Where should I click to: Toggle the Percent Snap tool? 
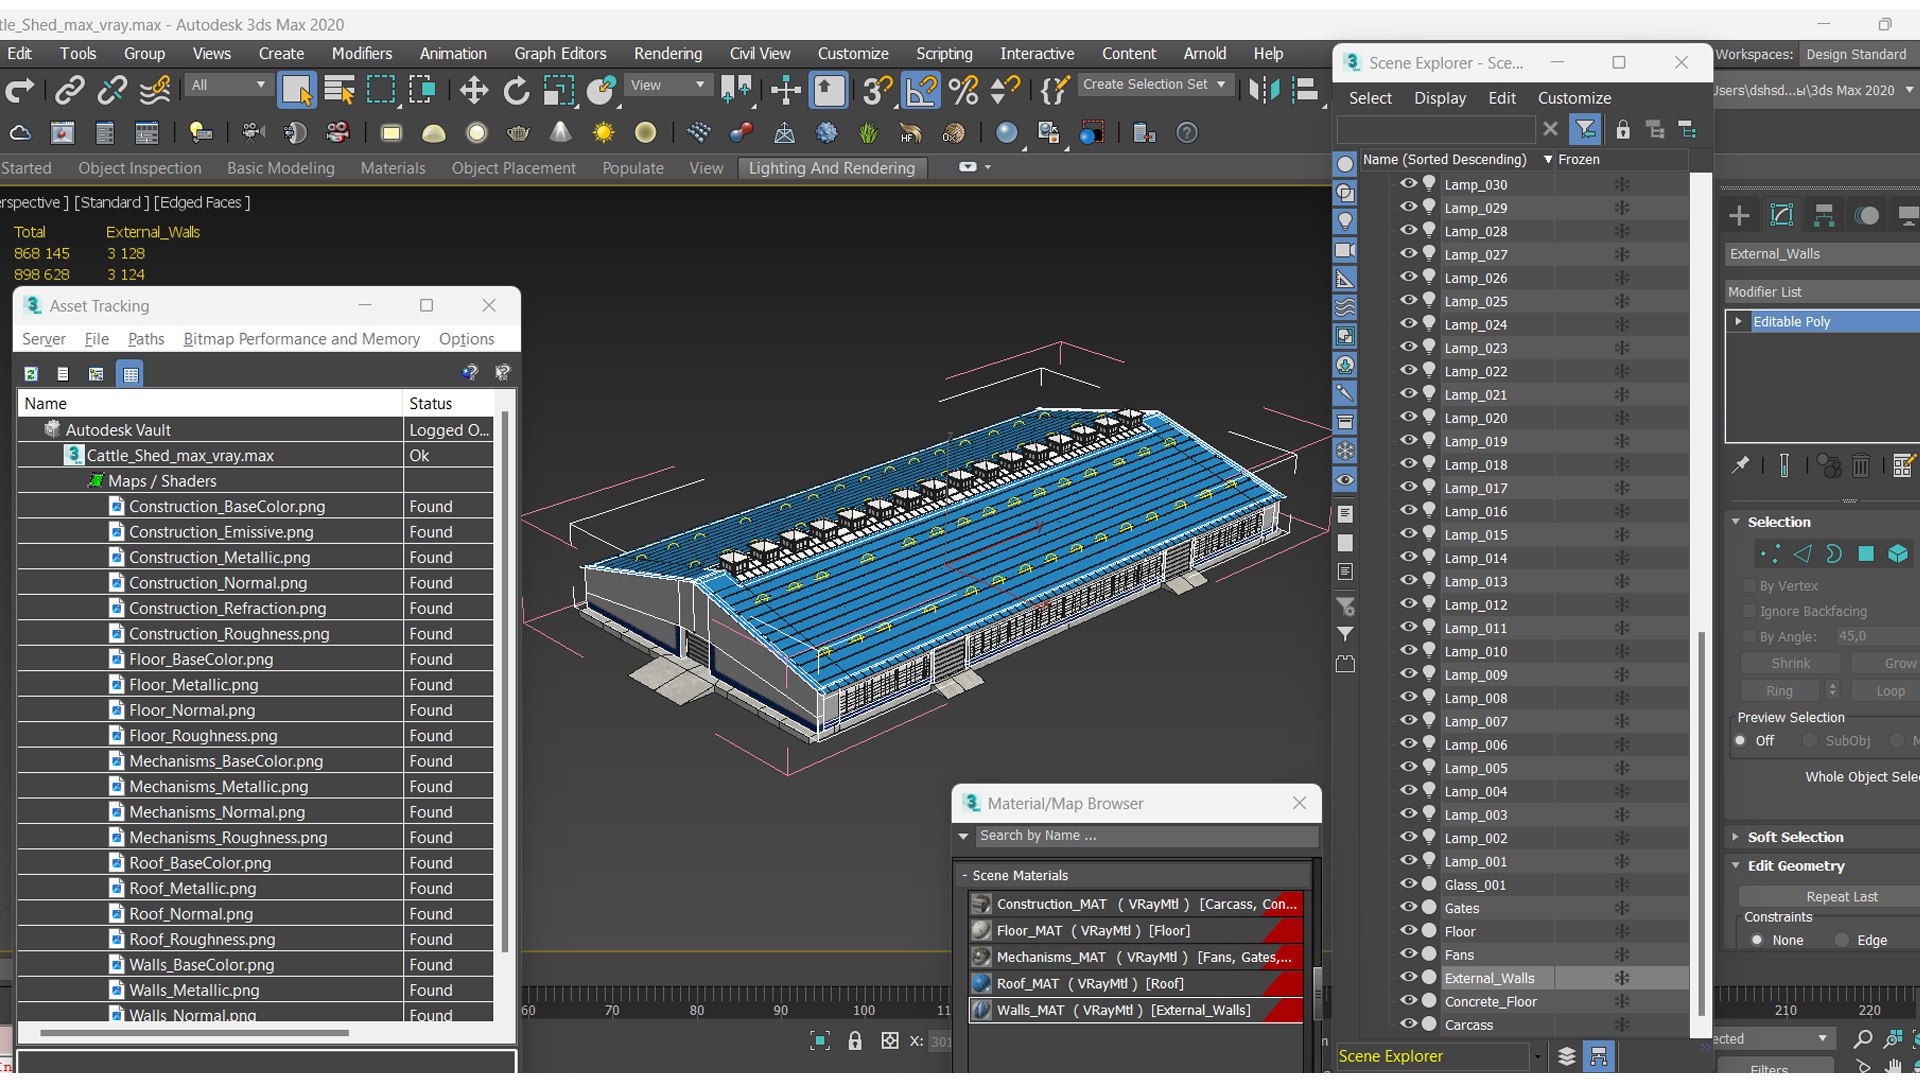point(964,90)
